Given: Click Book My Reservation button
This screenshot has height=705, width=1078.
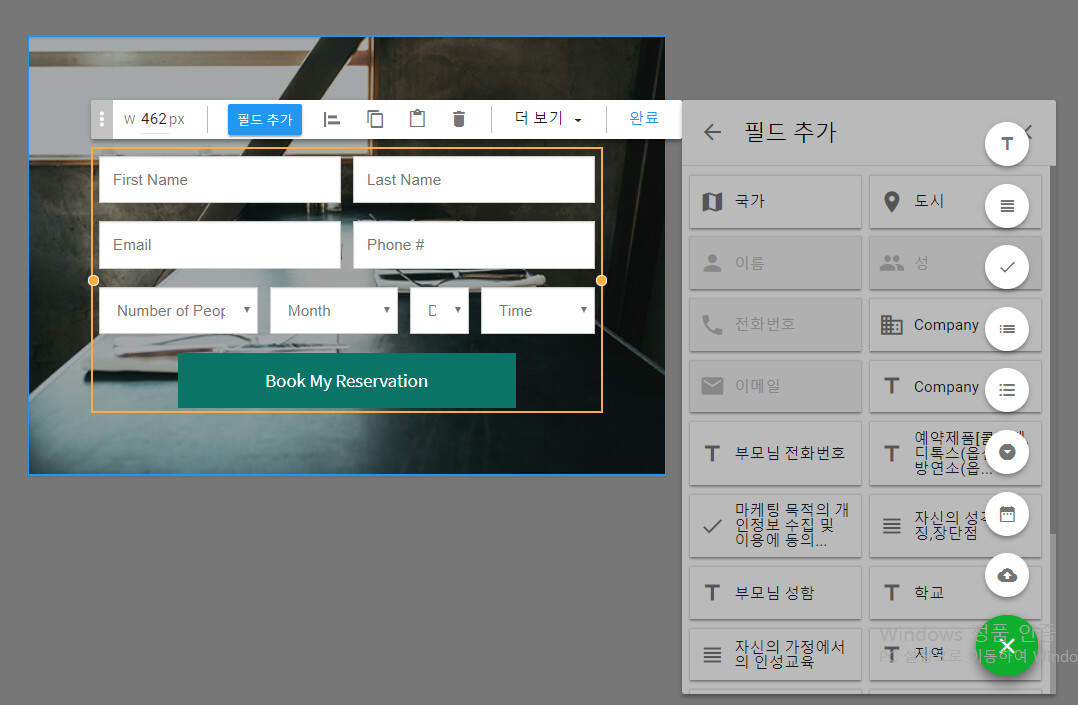Looking at the screenshot, I should point(346,380).
